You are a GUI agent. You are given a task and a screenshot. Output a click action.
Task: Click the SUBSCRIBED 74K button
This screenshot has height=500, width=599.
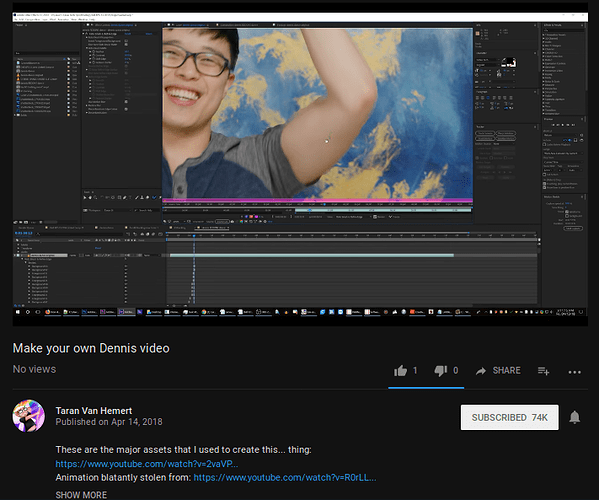pos(510,417)
